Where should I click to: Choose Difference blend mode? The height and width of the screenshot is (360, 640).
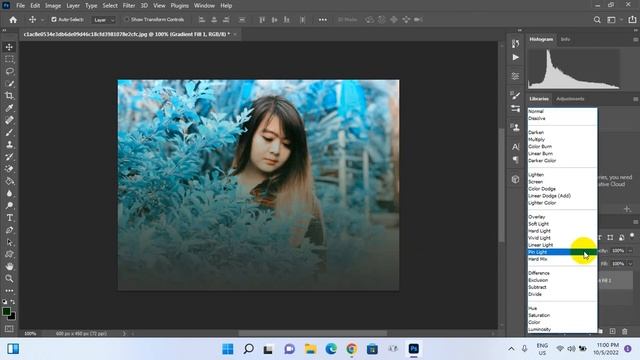tap(562, 273)
